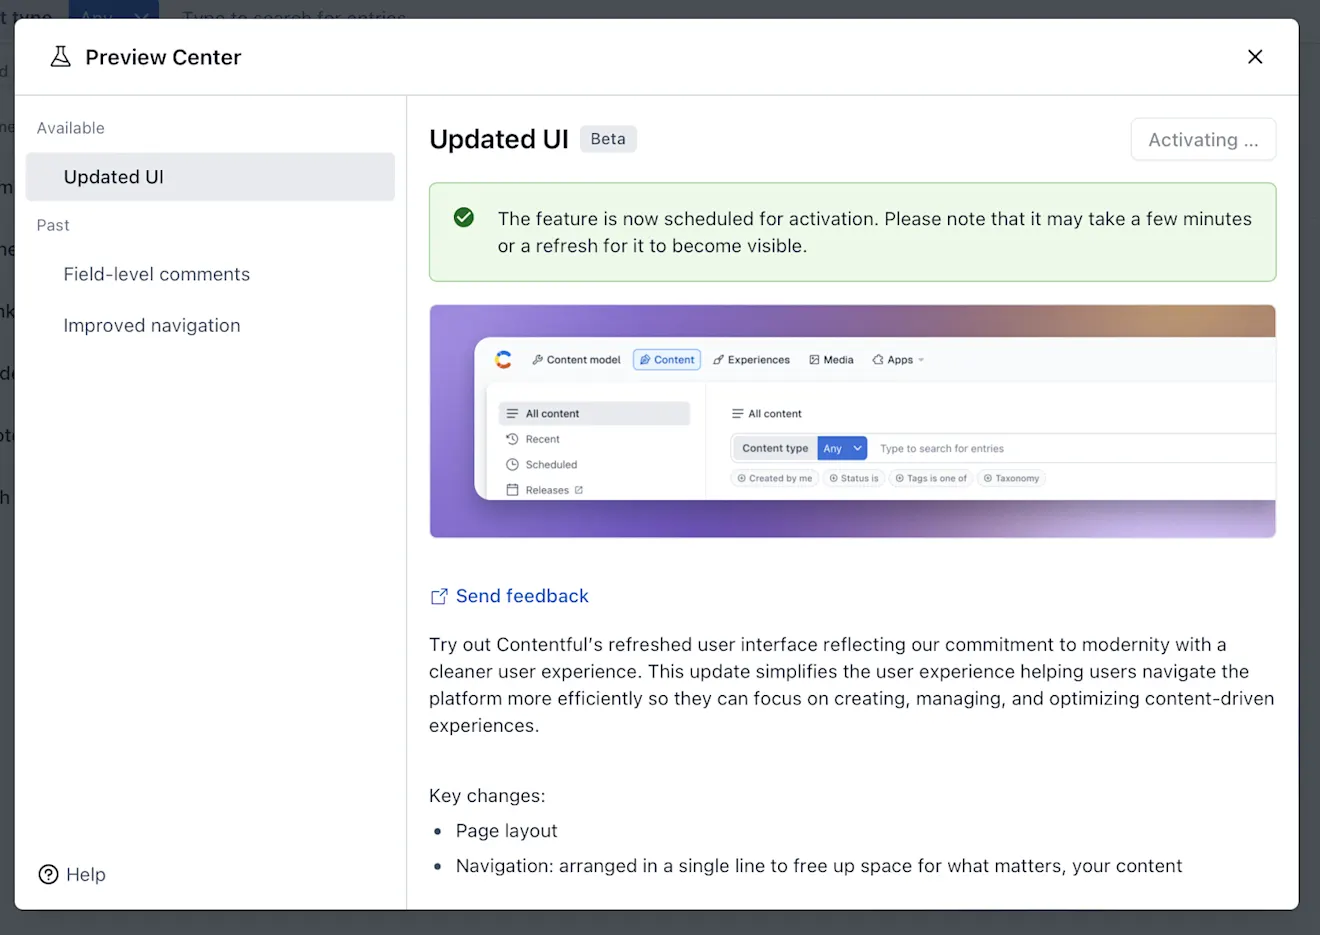The image size is (1320, 935).
Task: Click the Activating button
Action: 1203,140
